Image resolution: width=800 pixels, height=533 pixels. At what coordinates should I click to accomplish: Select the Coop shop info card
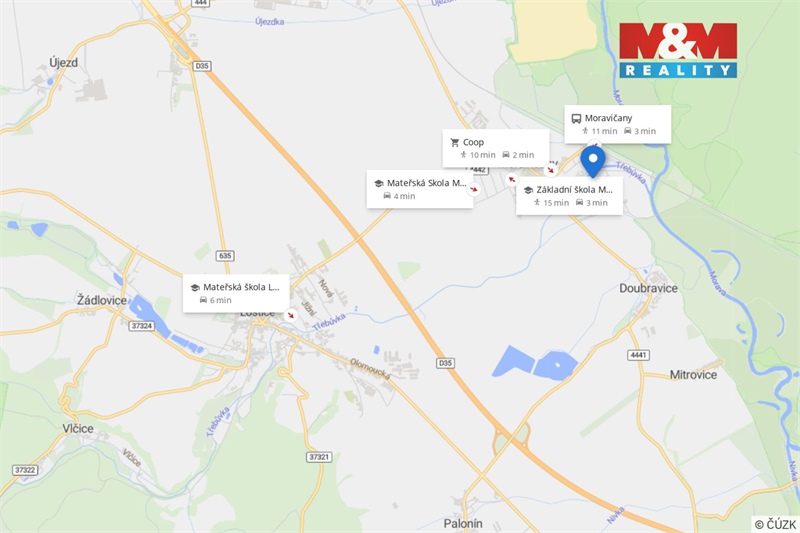pyautogui.click(x=495, y=148)
